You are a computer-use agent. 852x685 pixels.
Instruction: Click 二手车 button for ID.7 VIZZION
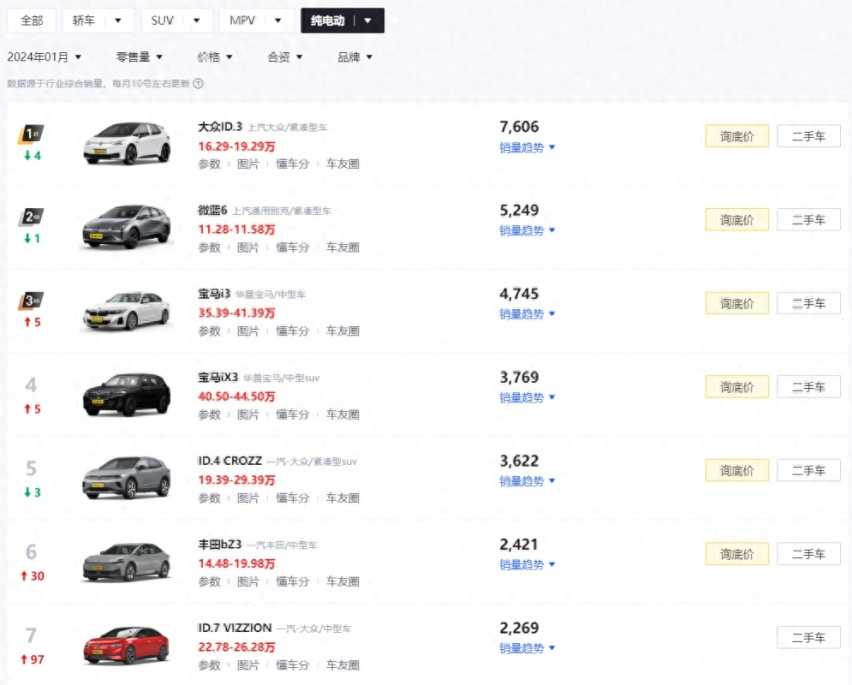808,637
